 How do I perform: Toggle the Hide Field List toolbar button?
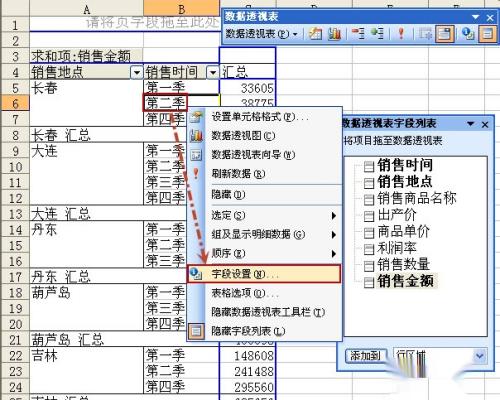click(x=487, y=34)
